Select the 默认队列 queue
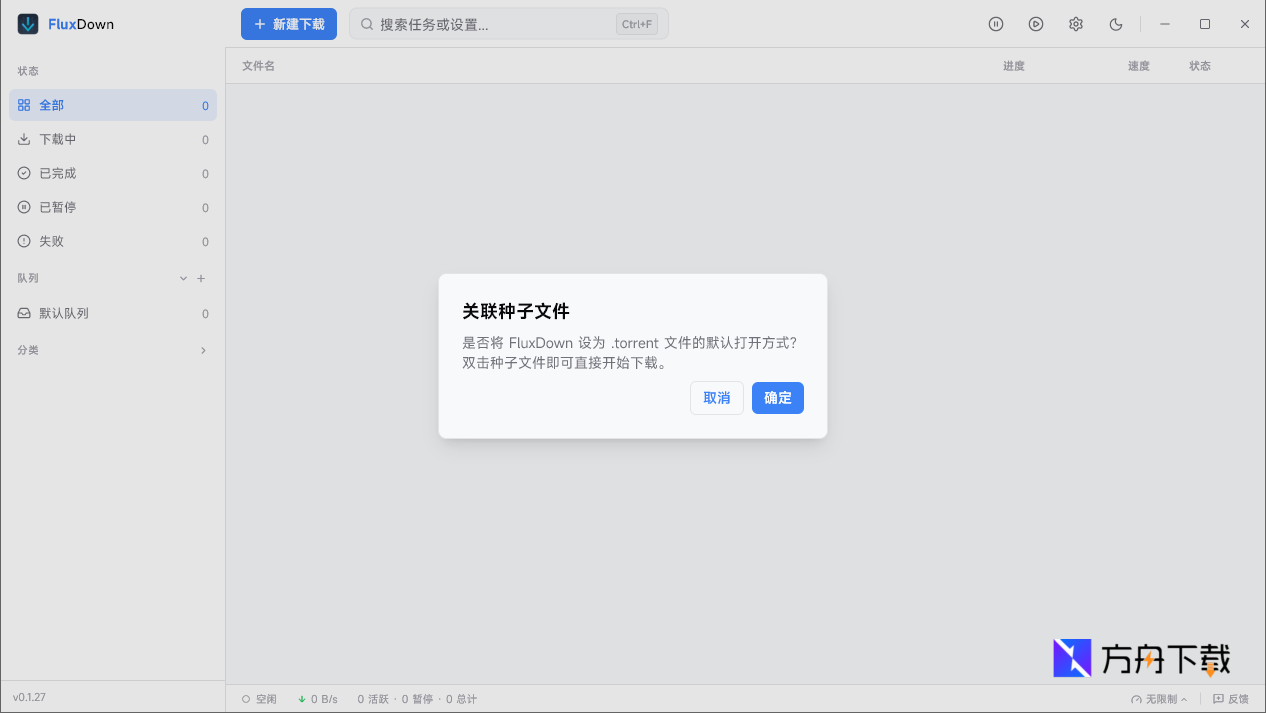Viewport: 1266px width, 713px height. 62,313
